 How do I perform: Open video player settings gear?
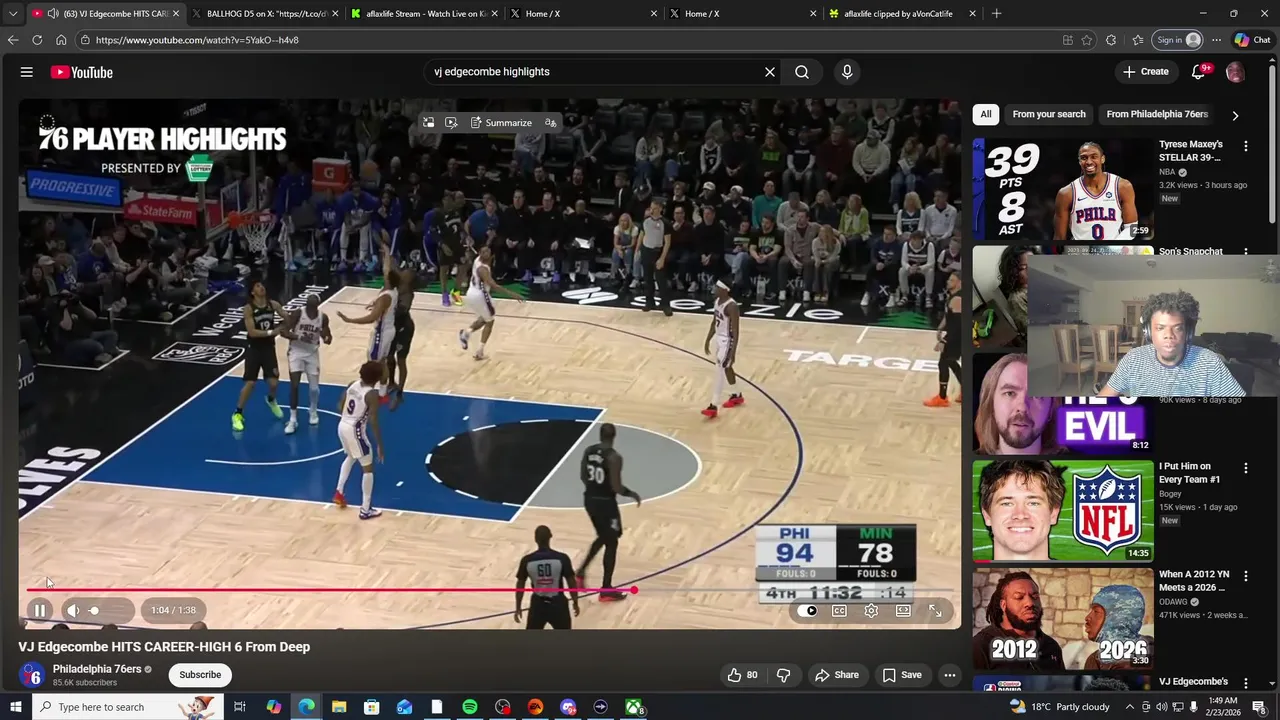click(871, 611)
